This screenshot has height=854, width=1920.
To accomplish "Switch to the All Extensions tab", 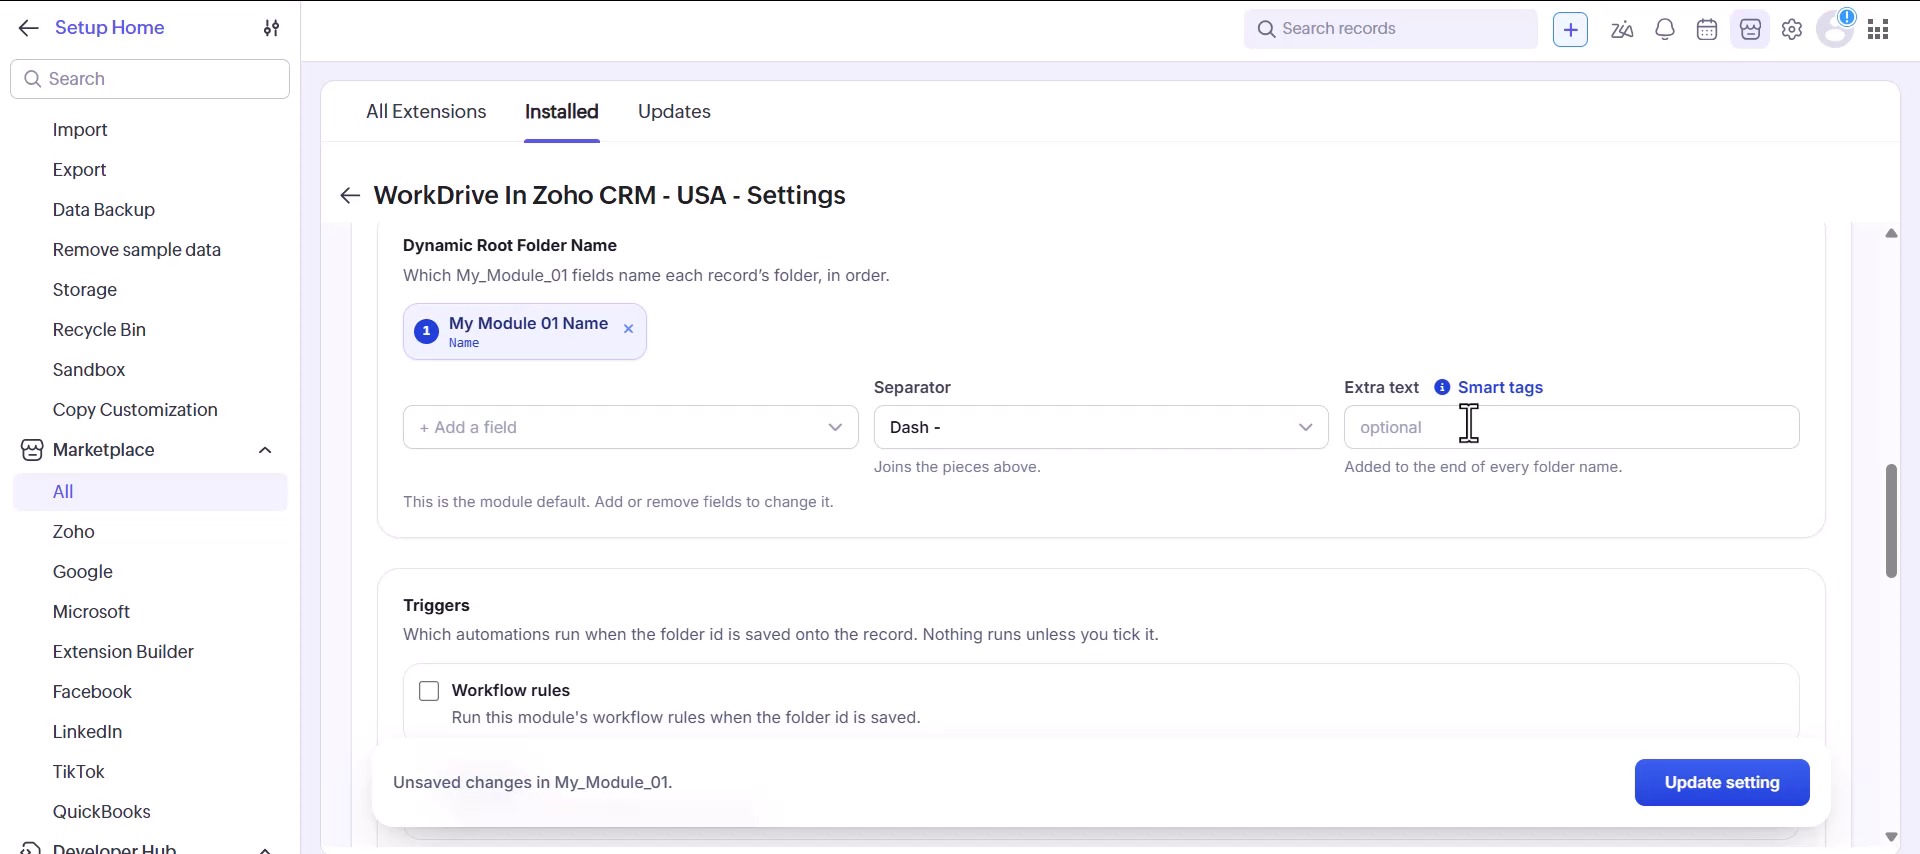I will (x=426, y=112).
